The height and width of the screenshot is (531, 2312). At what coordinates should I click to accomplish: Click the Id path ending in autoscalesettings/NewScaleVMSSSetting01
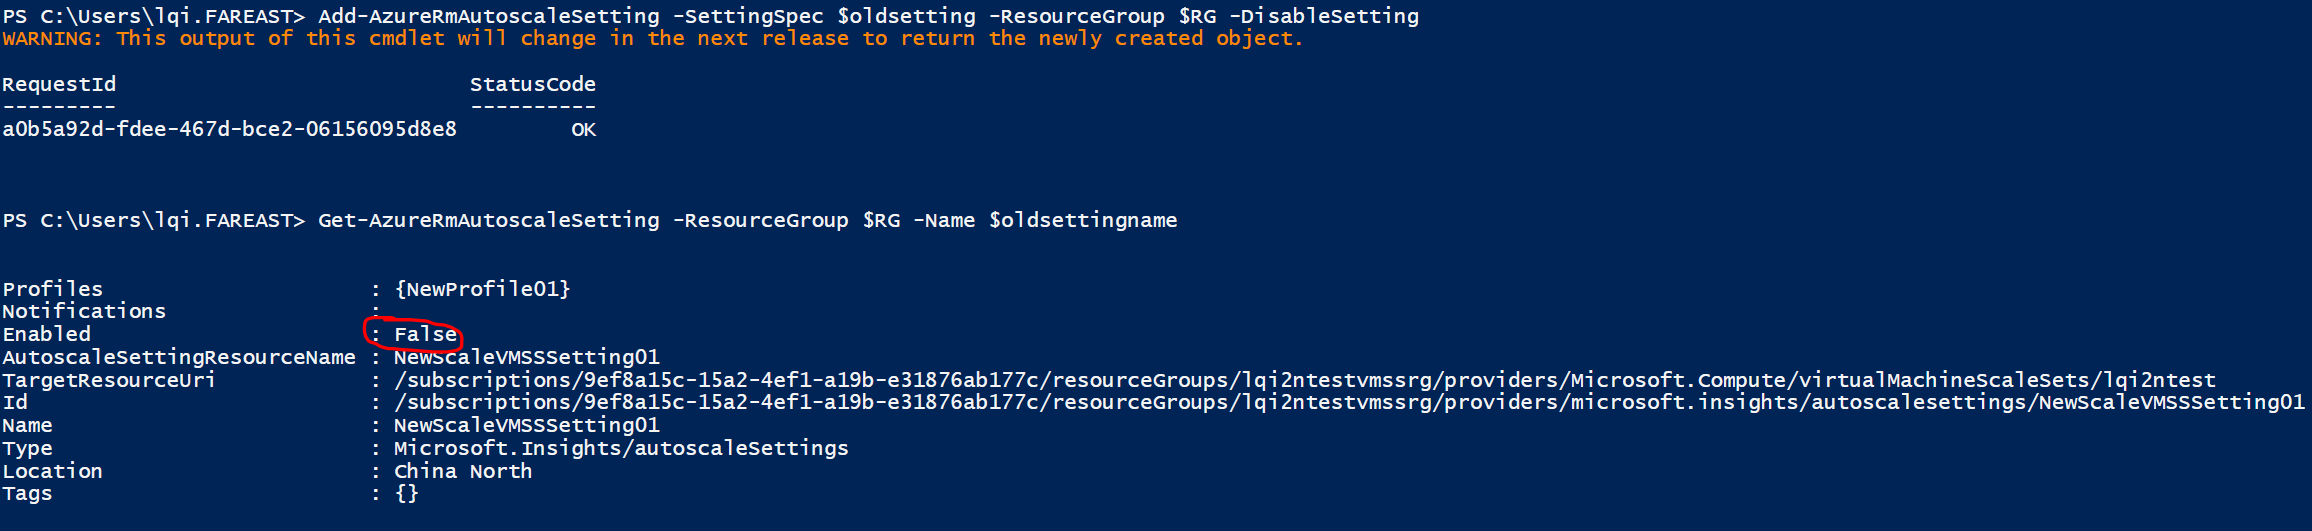click(x=1349, y=403)
